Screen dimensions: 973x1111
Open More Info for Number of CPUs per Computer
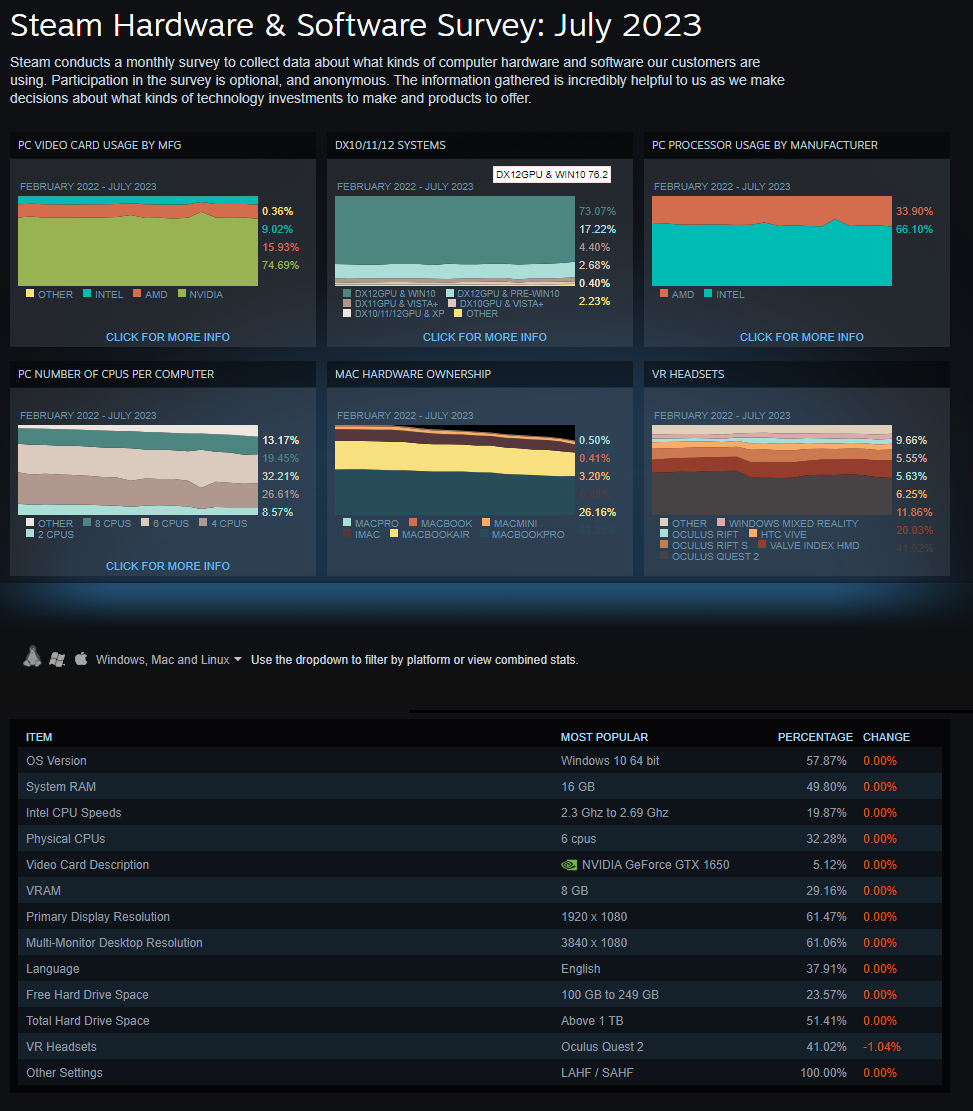coord(167,566)
